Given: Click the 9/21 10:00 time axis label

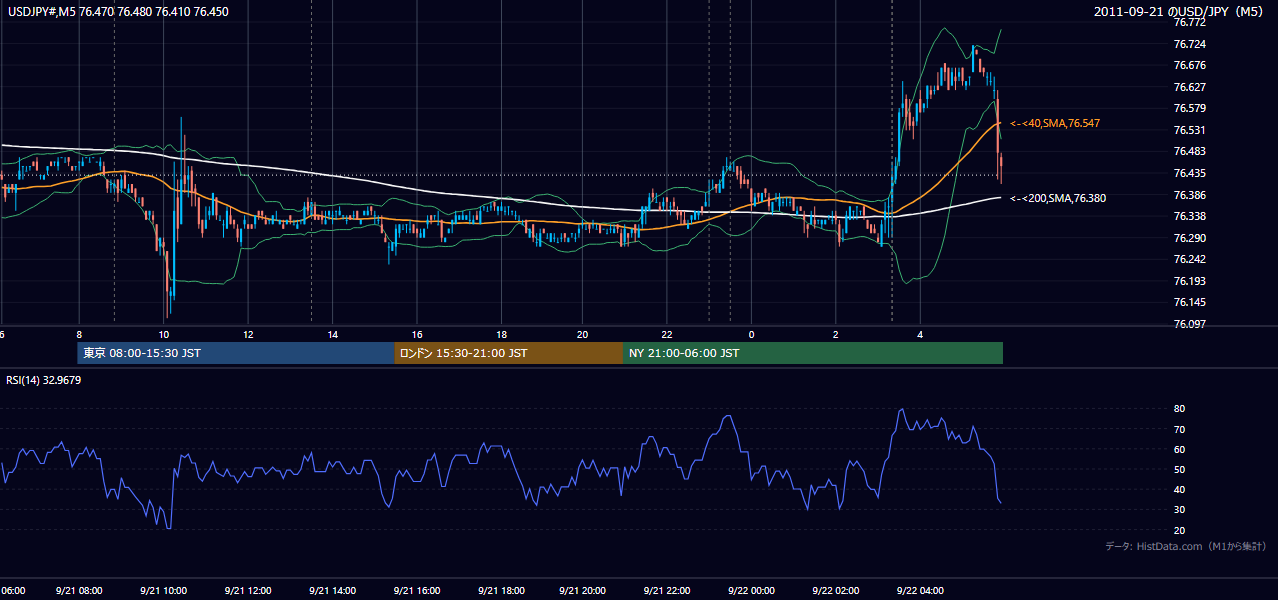Looking at the screenshot, I should (x=163, y=591).
